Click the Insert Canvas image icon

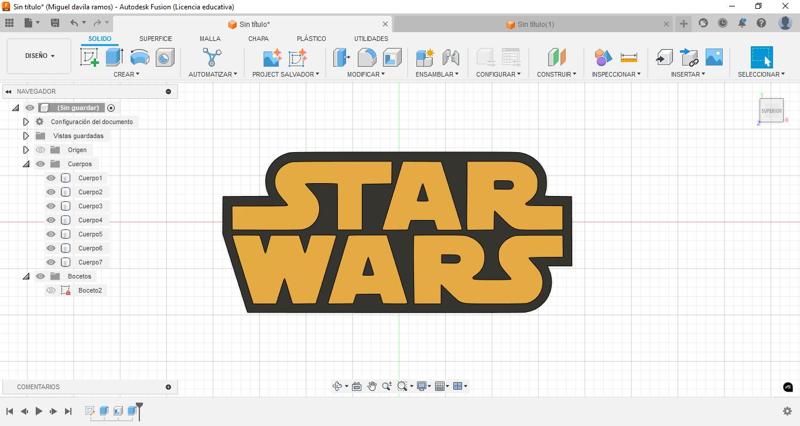(714, 57)
